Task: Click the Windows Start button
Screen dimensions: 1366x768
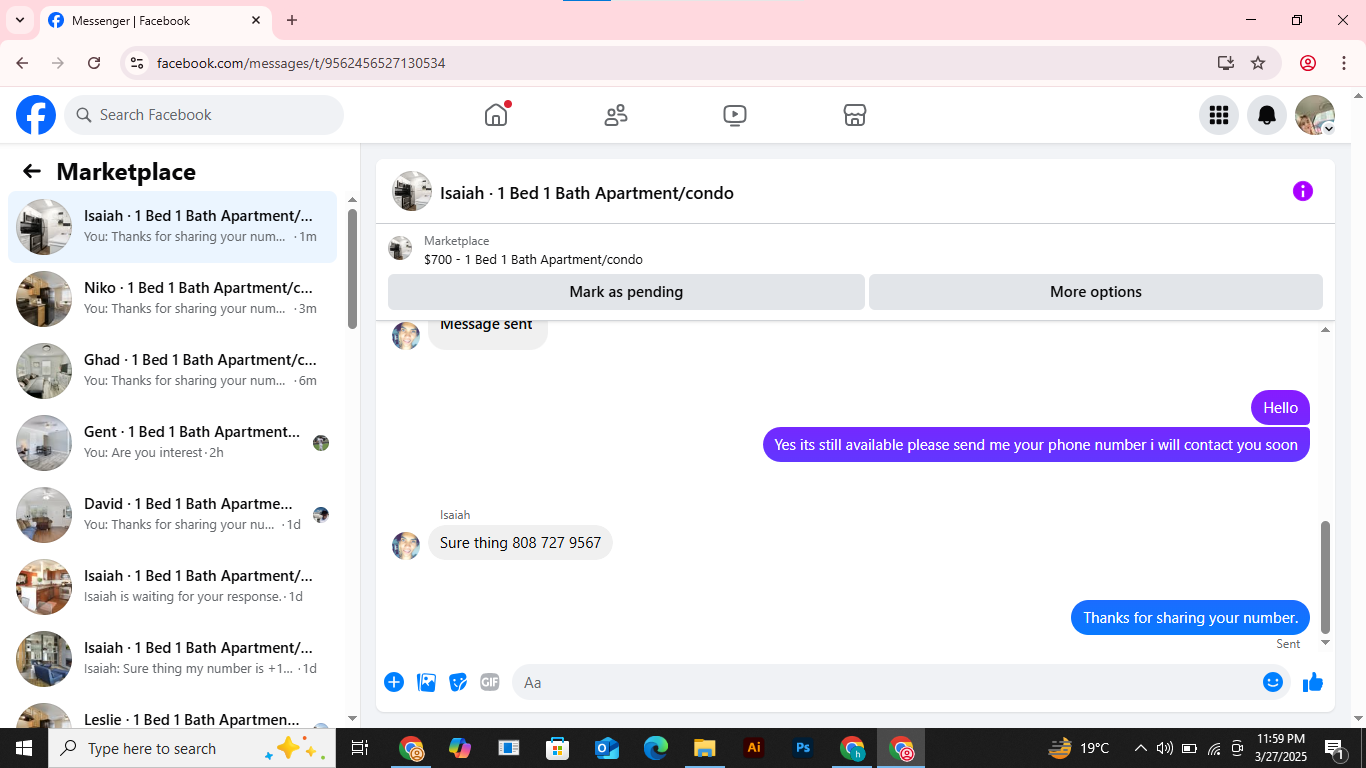Action: pyautogui.click(x=24, y=748)
